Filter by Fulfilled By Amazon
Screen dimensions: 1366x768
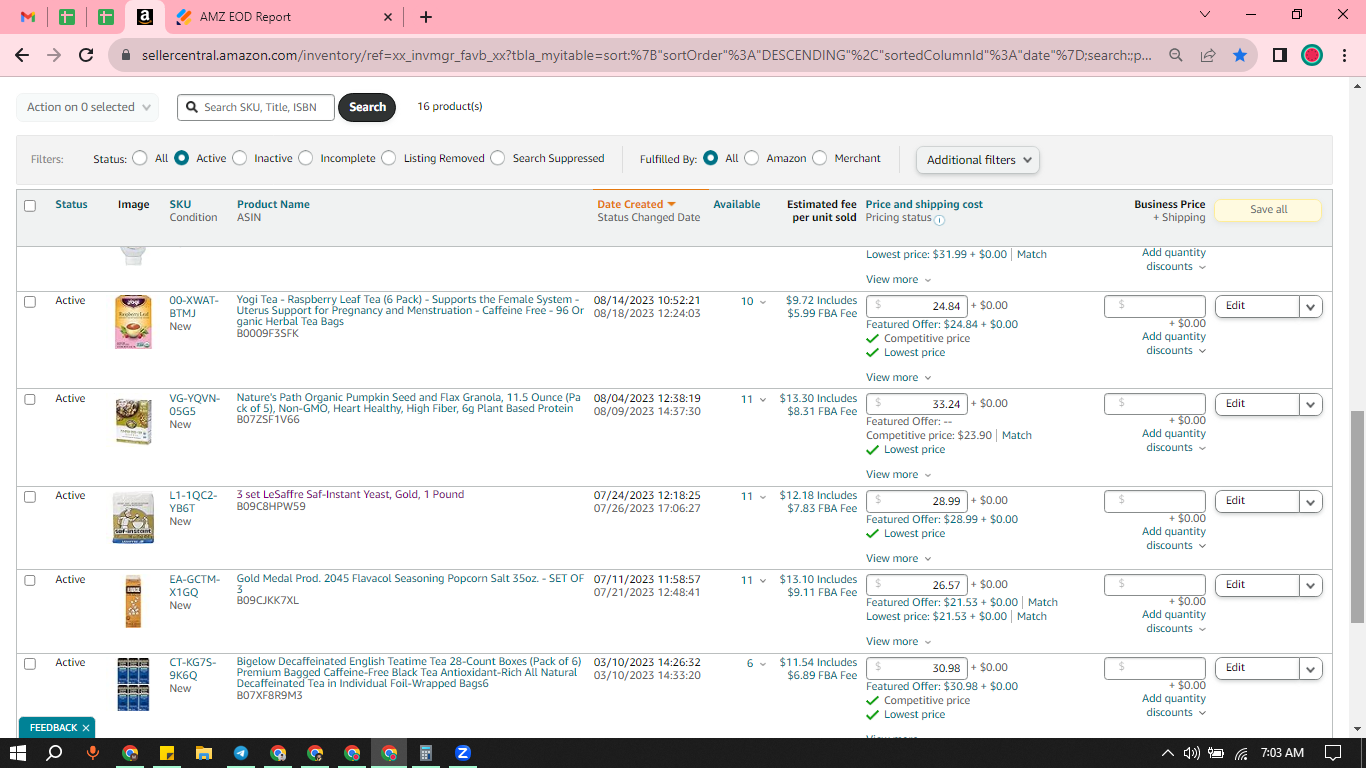(x=752, y=158)
